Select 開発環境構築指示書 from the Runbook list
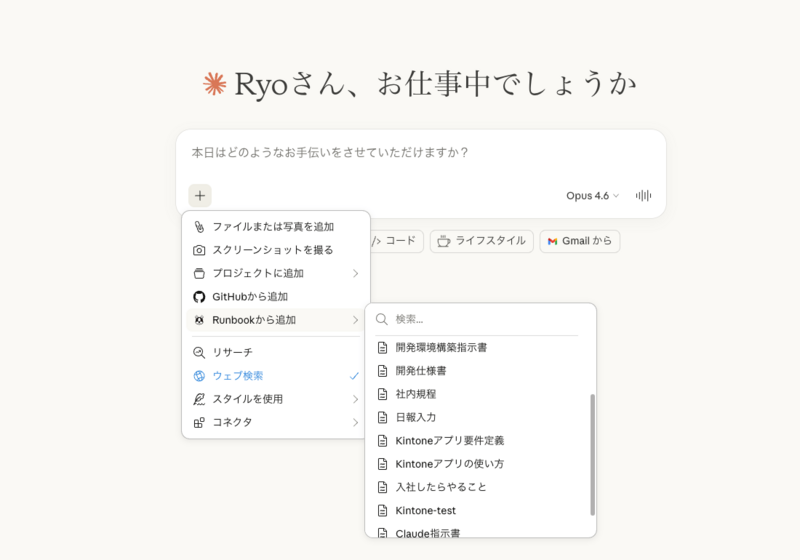The width and height of the screenshot is (800, 560). point(441,347)
